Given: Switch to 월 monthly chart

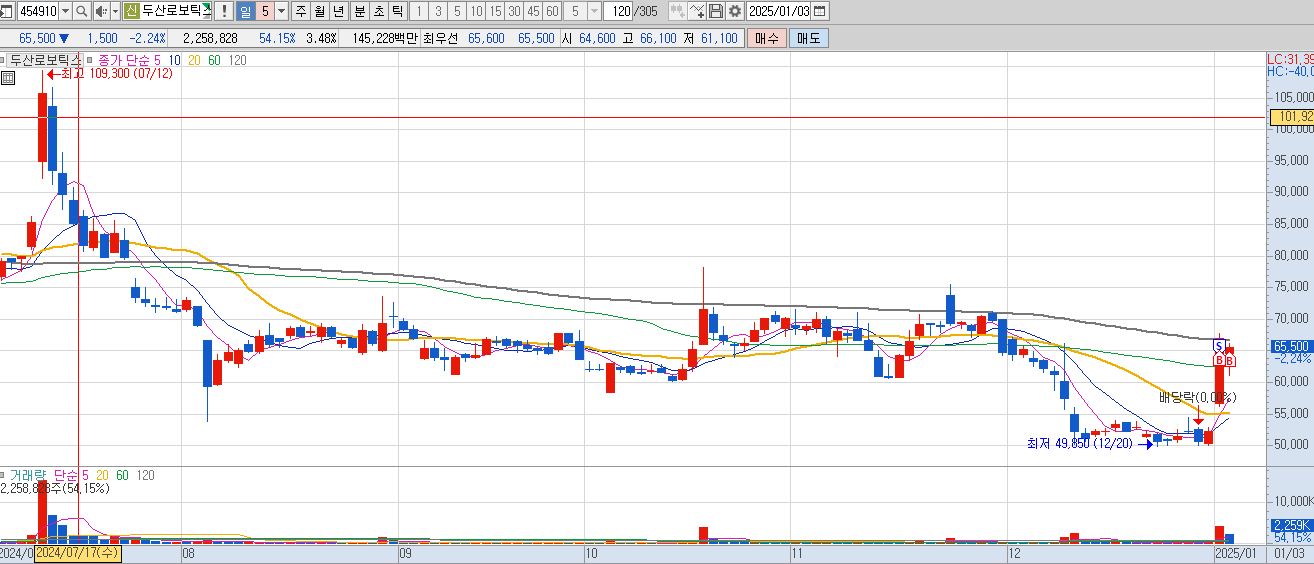Looking at the screenshot, I should [318, 12].
